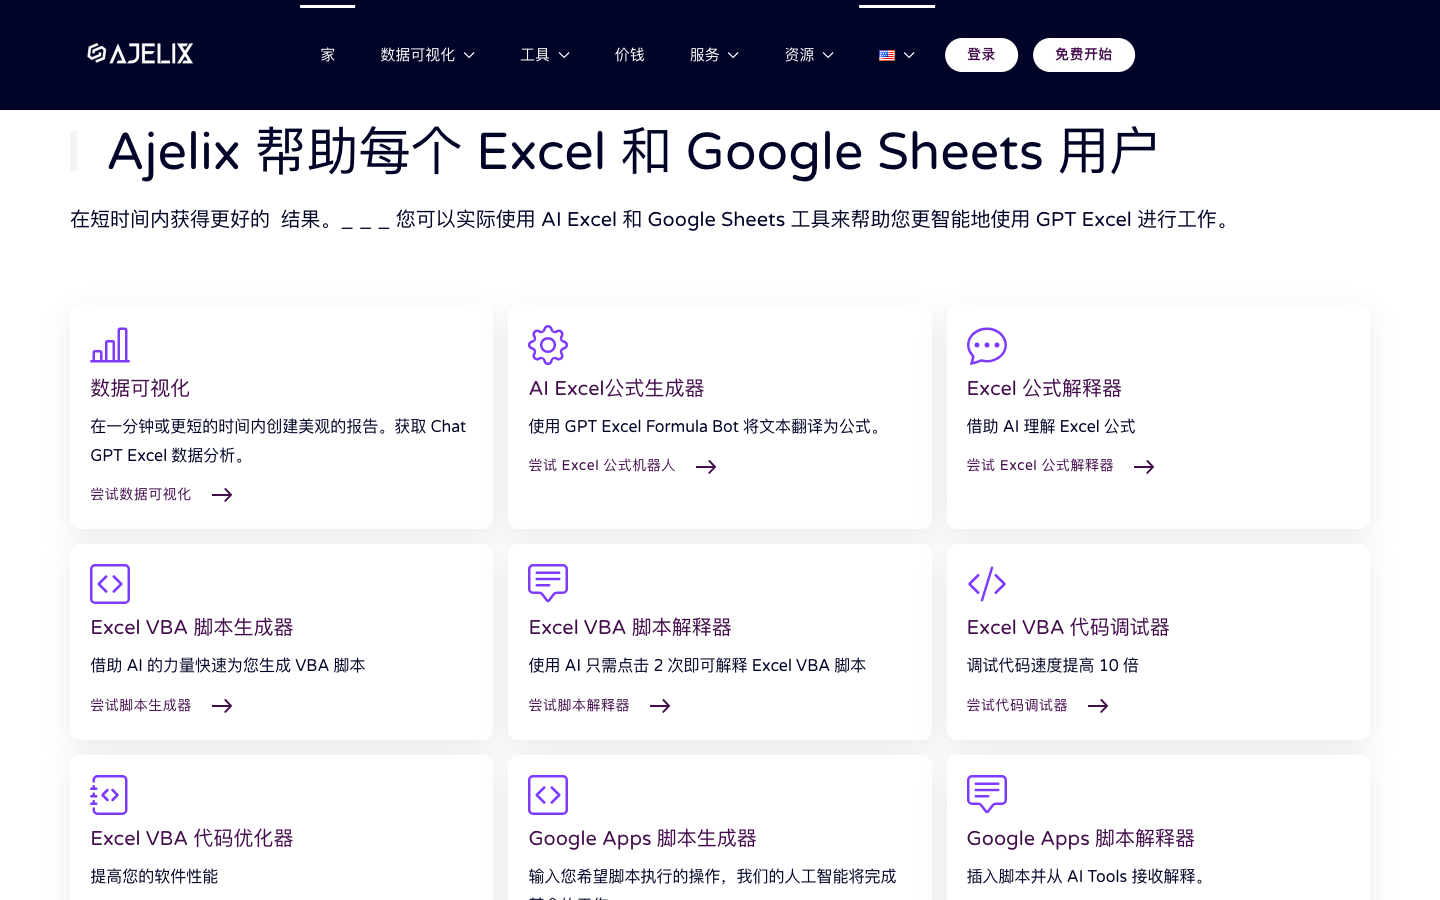The image size is (1440, 900).
Task: Go to the 家 home menu item
Action: point(327,55)
